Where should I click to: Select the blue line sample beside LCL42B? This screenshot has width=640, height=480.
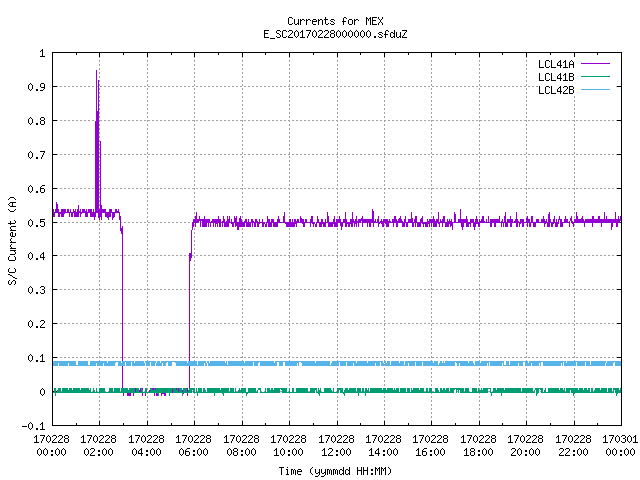[595, 89]
